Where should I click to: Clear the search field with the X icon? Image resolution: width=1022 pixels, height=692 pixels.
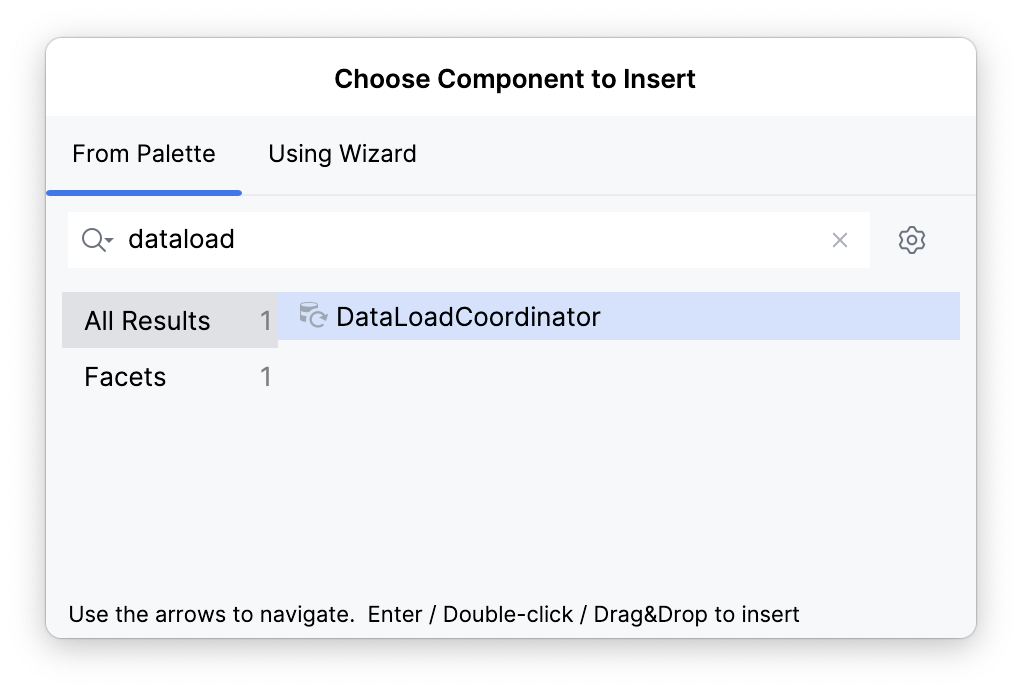839,240
